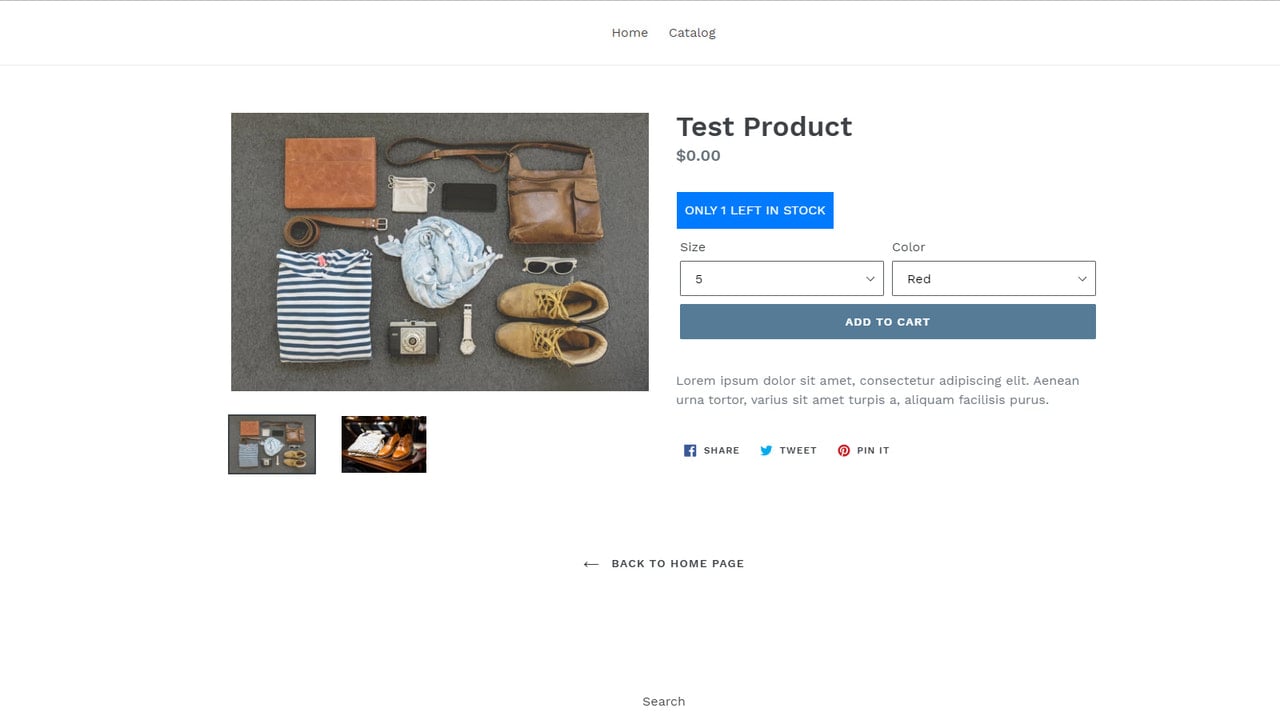Click Only 1 Left in Stock badge
This screenshot has width=1280, height=720.
coord(755,210)
